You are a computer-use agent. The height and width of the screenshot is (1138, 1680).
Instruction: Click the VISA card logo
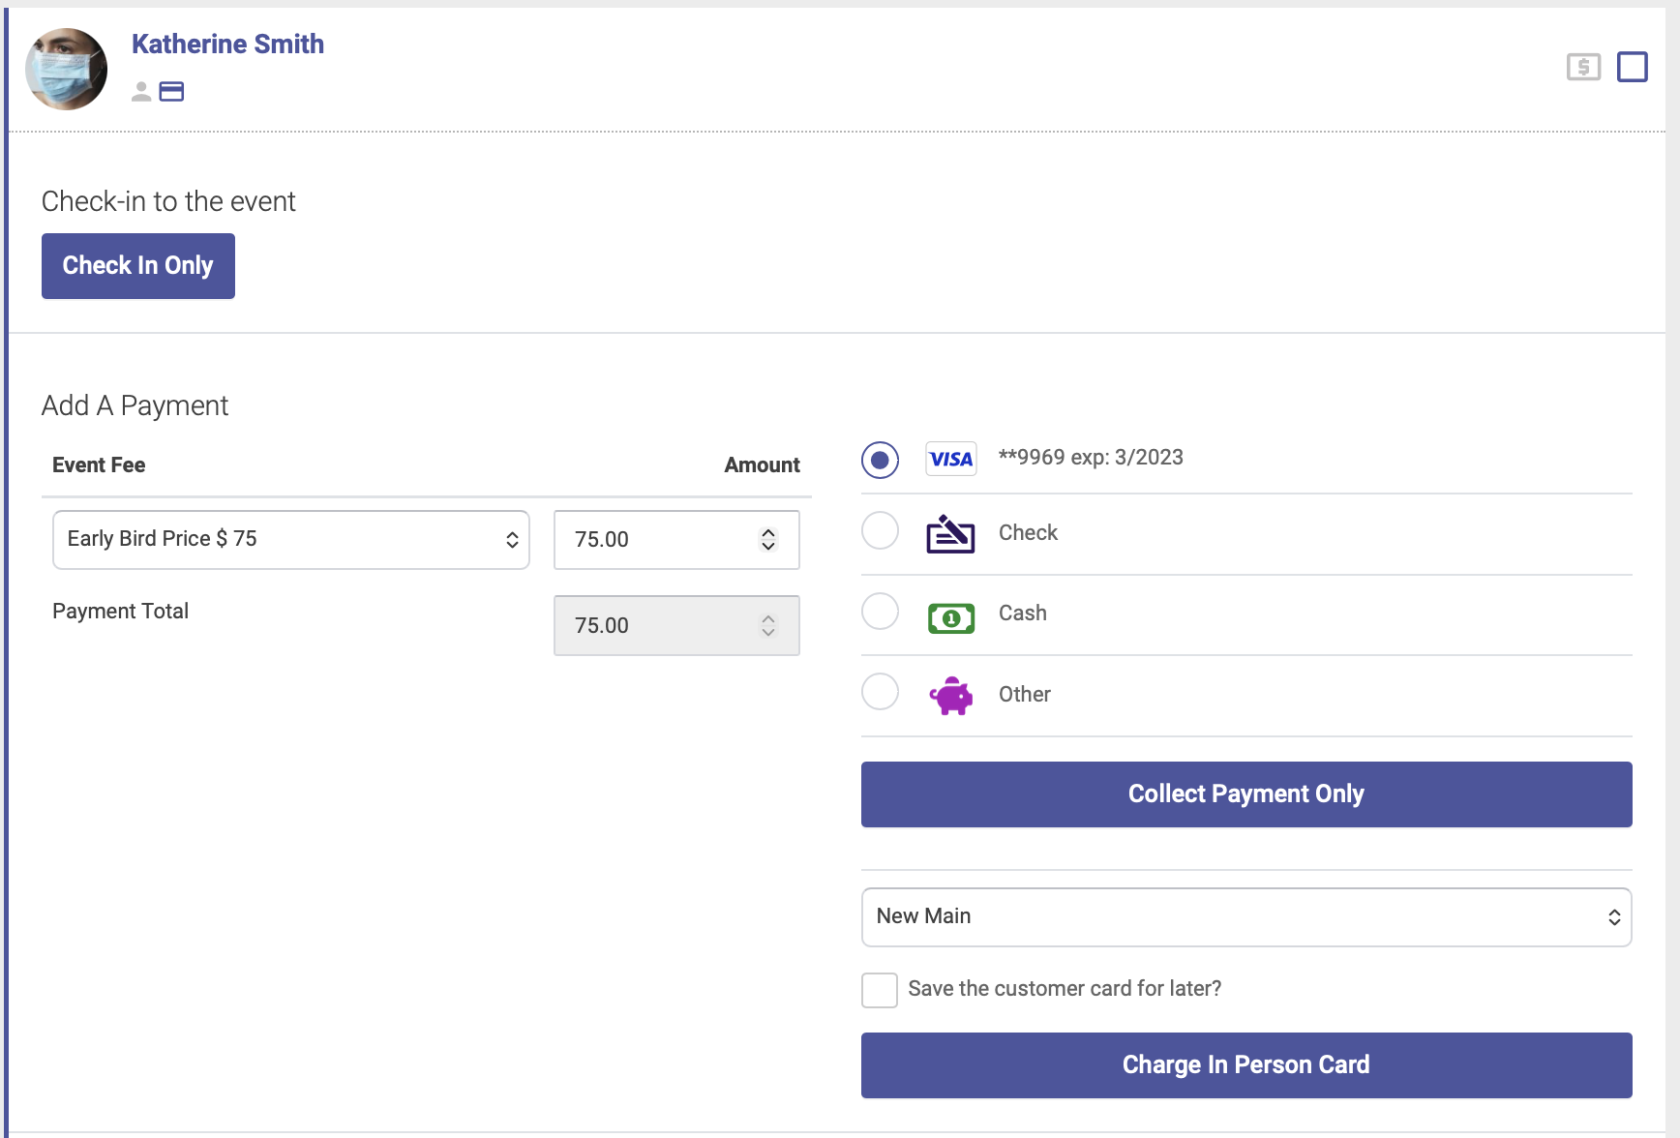tap(950, 459)
